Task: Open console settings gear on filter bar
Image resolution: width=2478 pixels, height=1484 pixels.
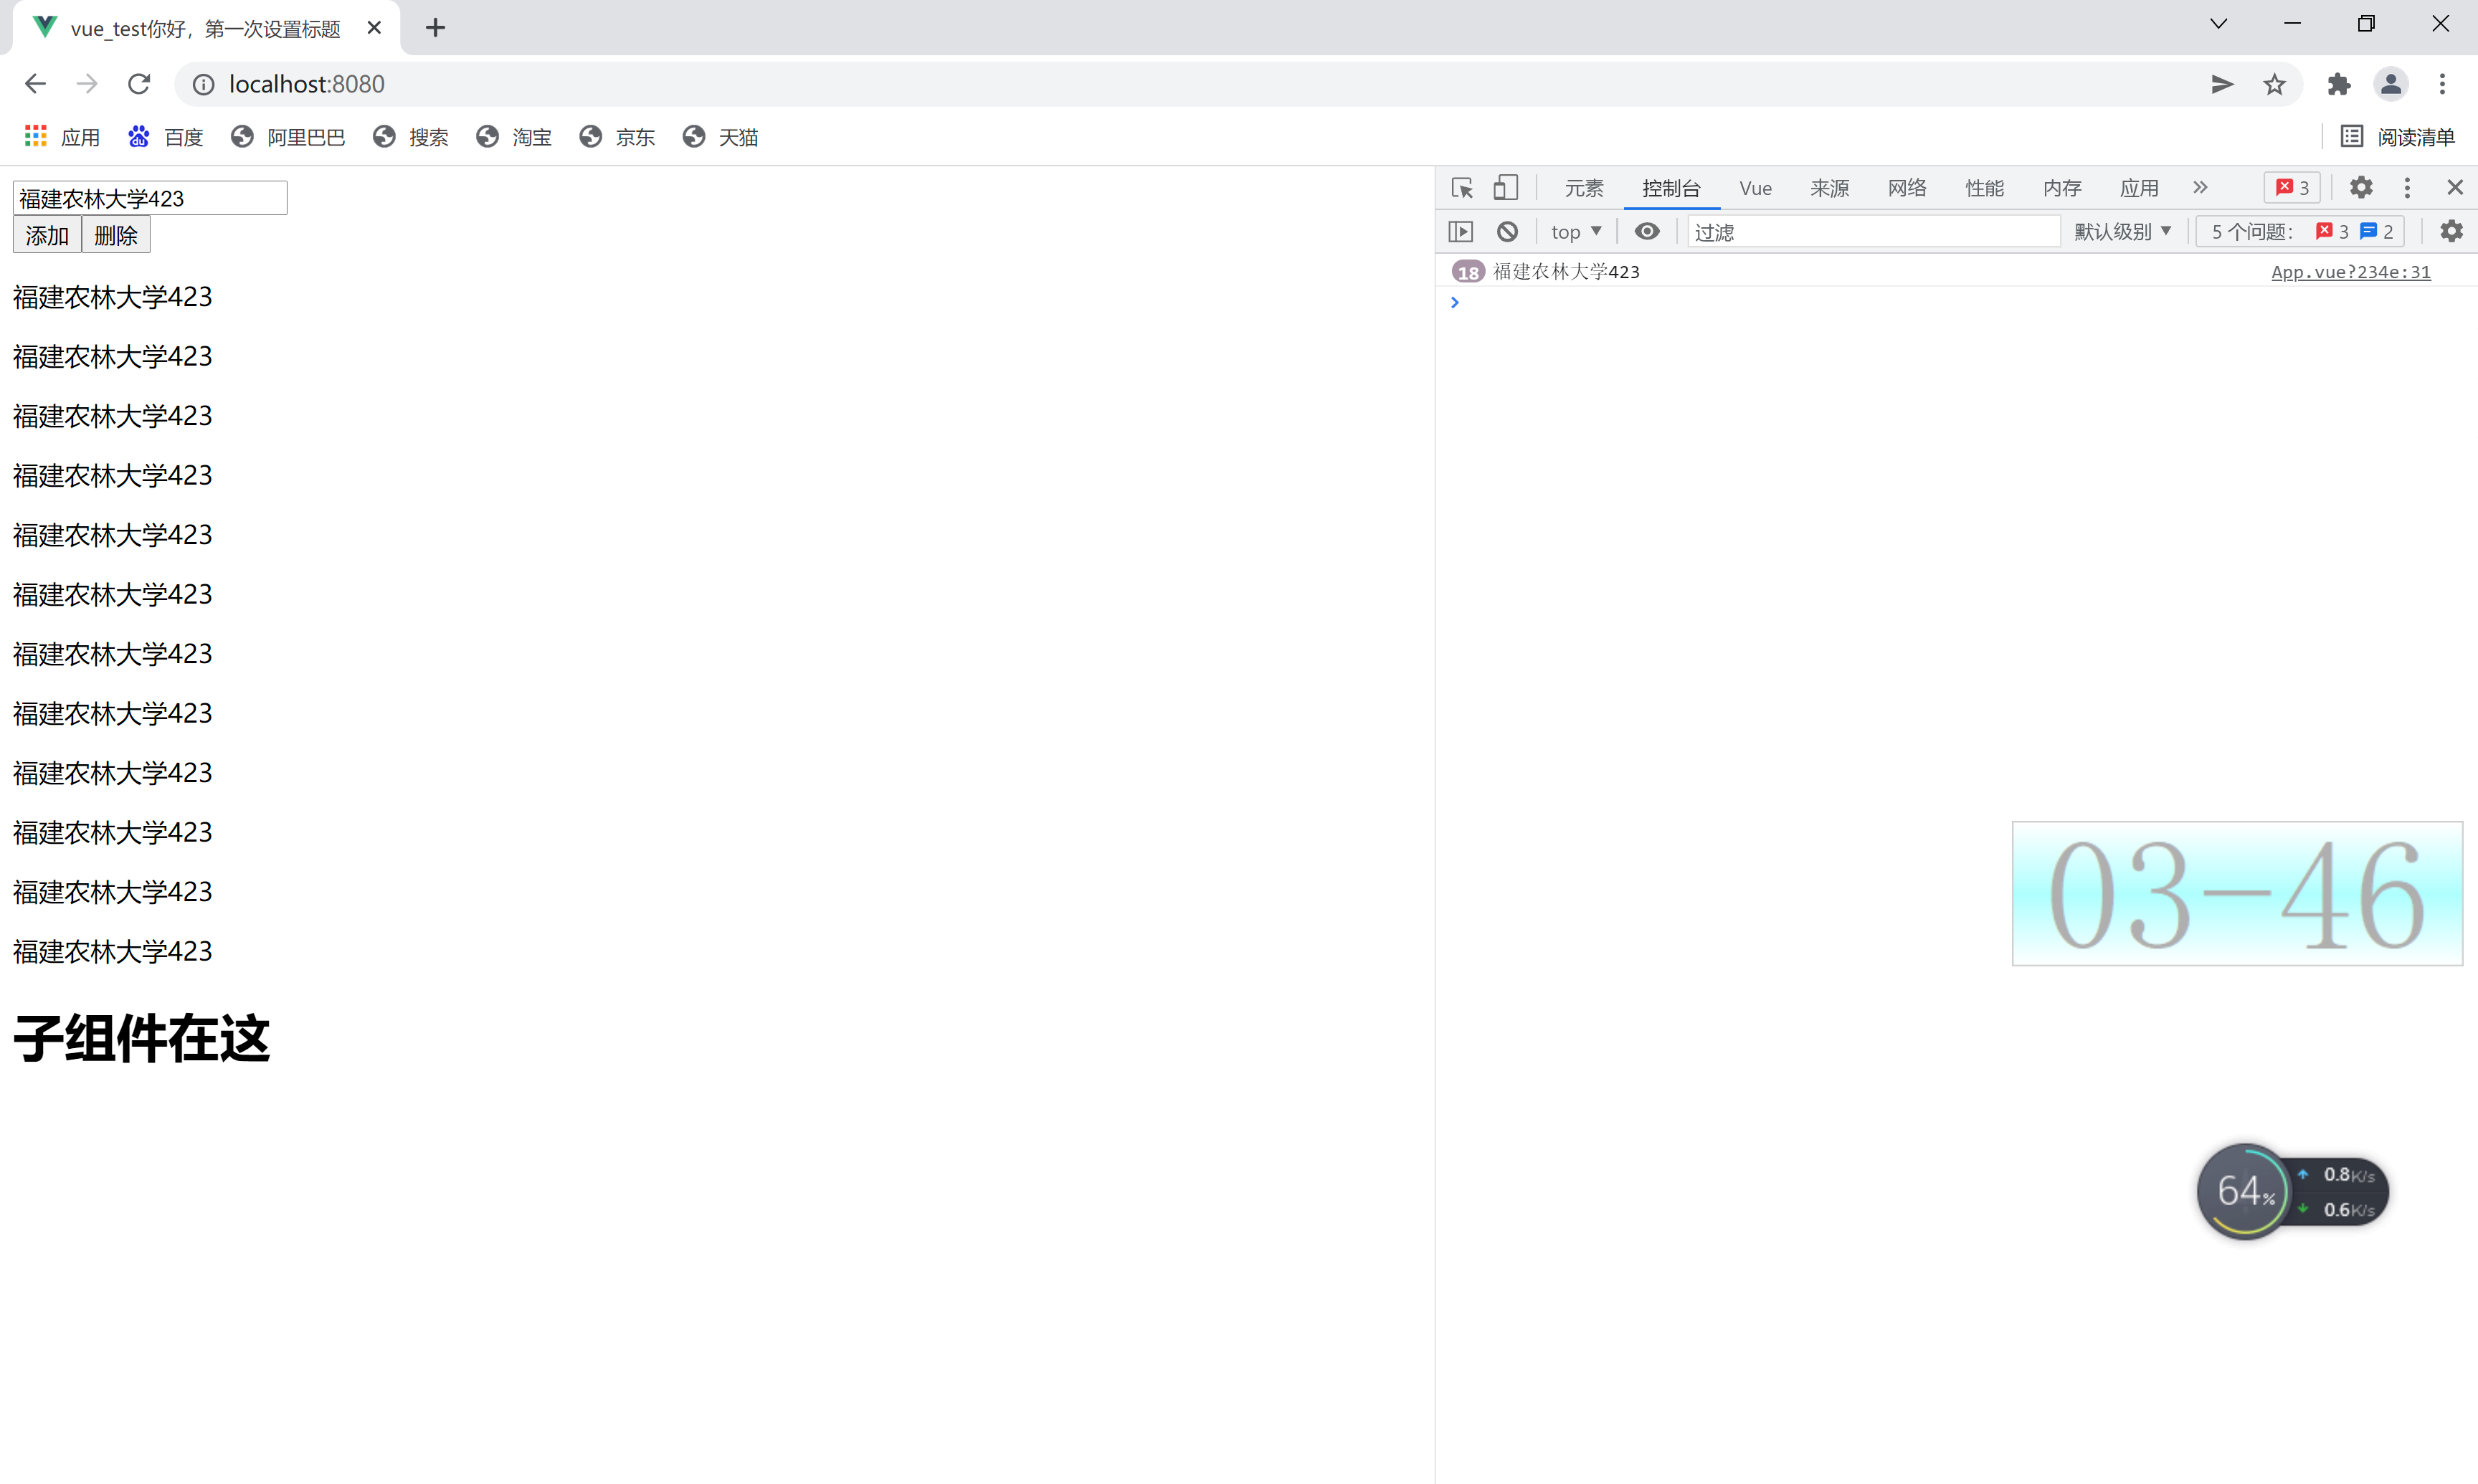Action: [2451, 231]
